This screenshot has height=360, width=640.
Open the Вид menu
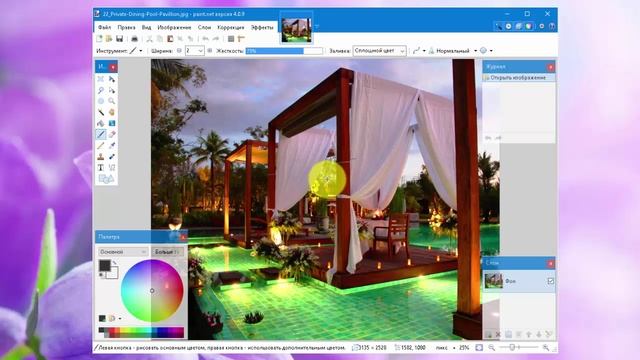point(147,27)
